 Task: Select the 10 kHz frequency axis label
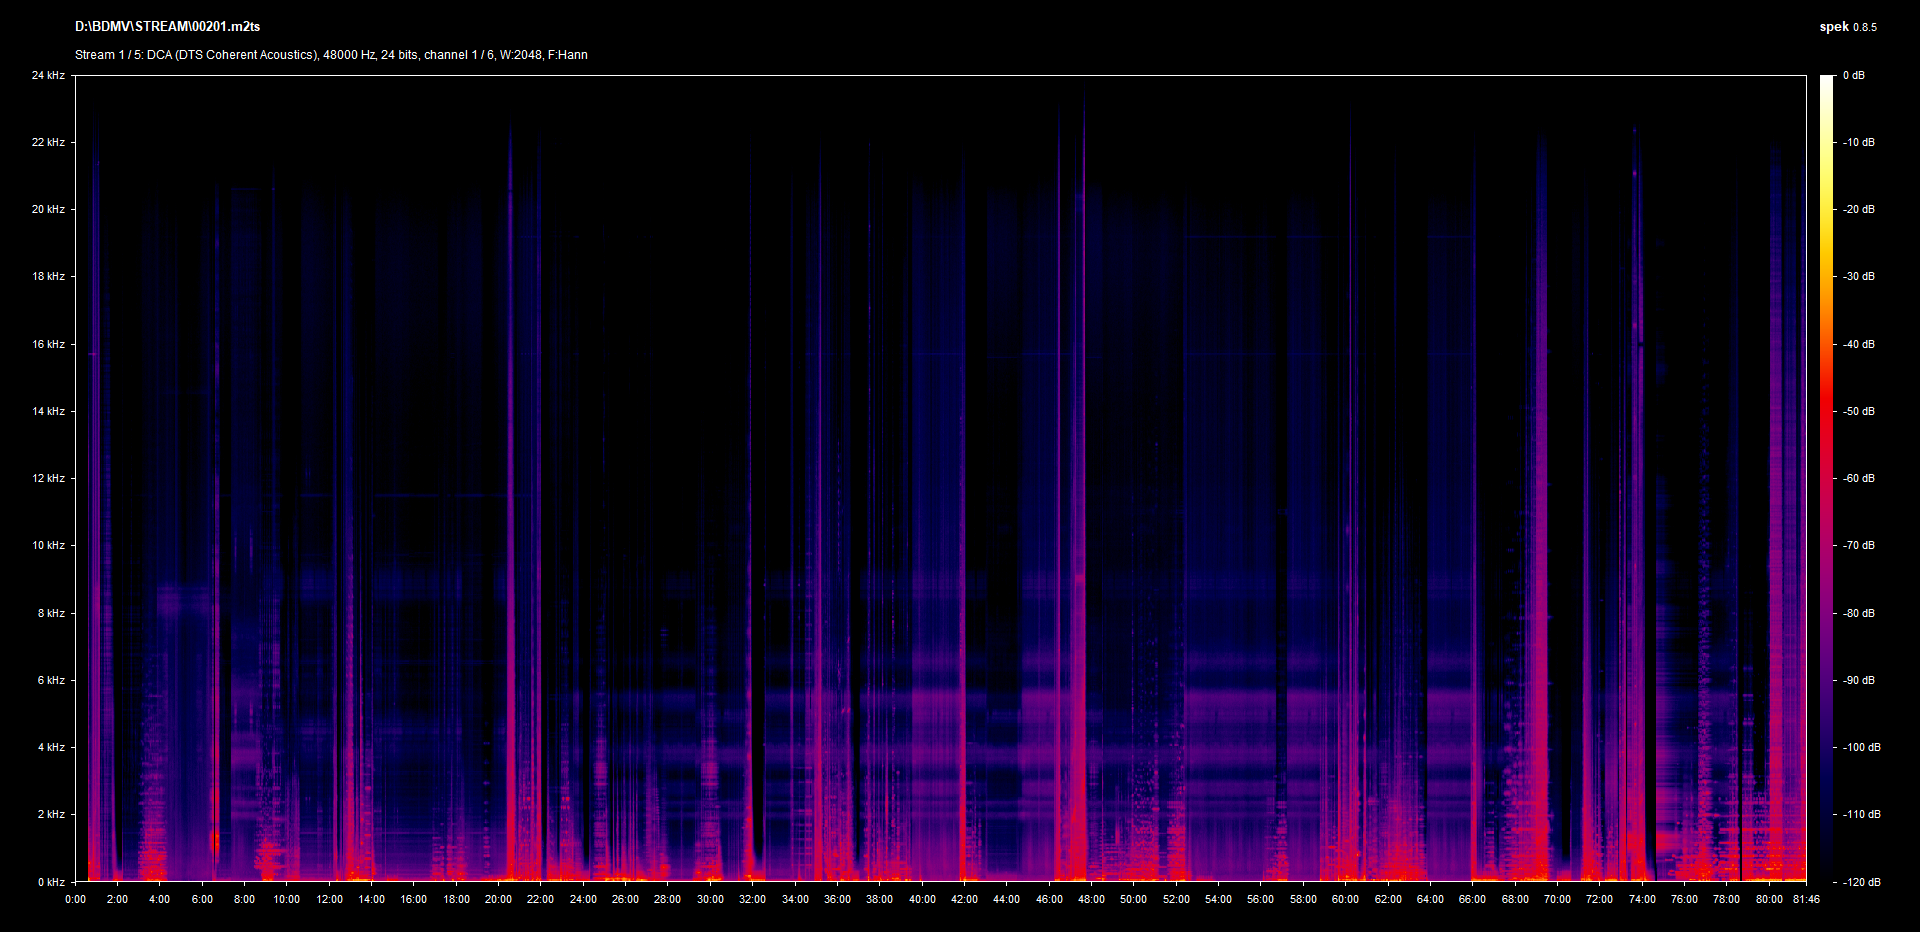(x=48, y=546)
